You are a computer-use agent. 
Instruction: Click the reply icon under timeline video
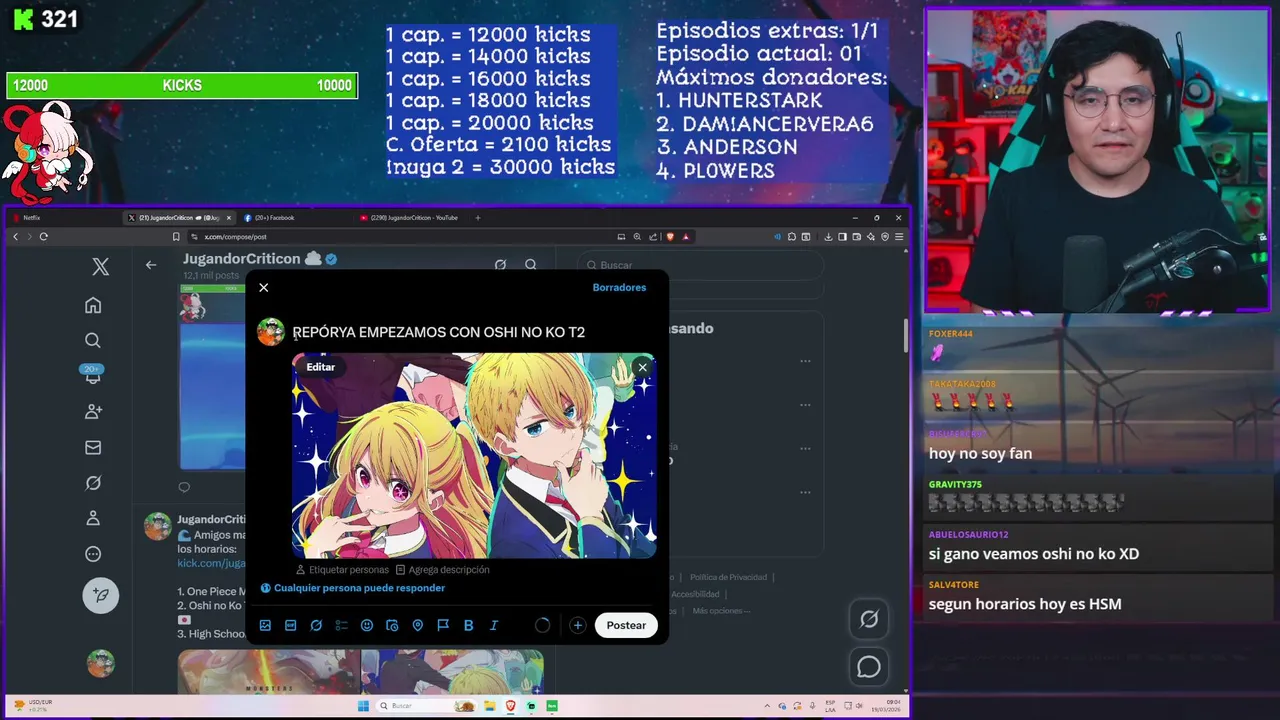184,488
